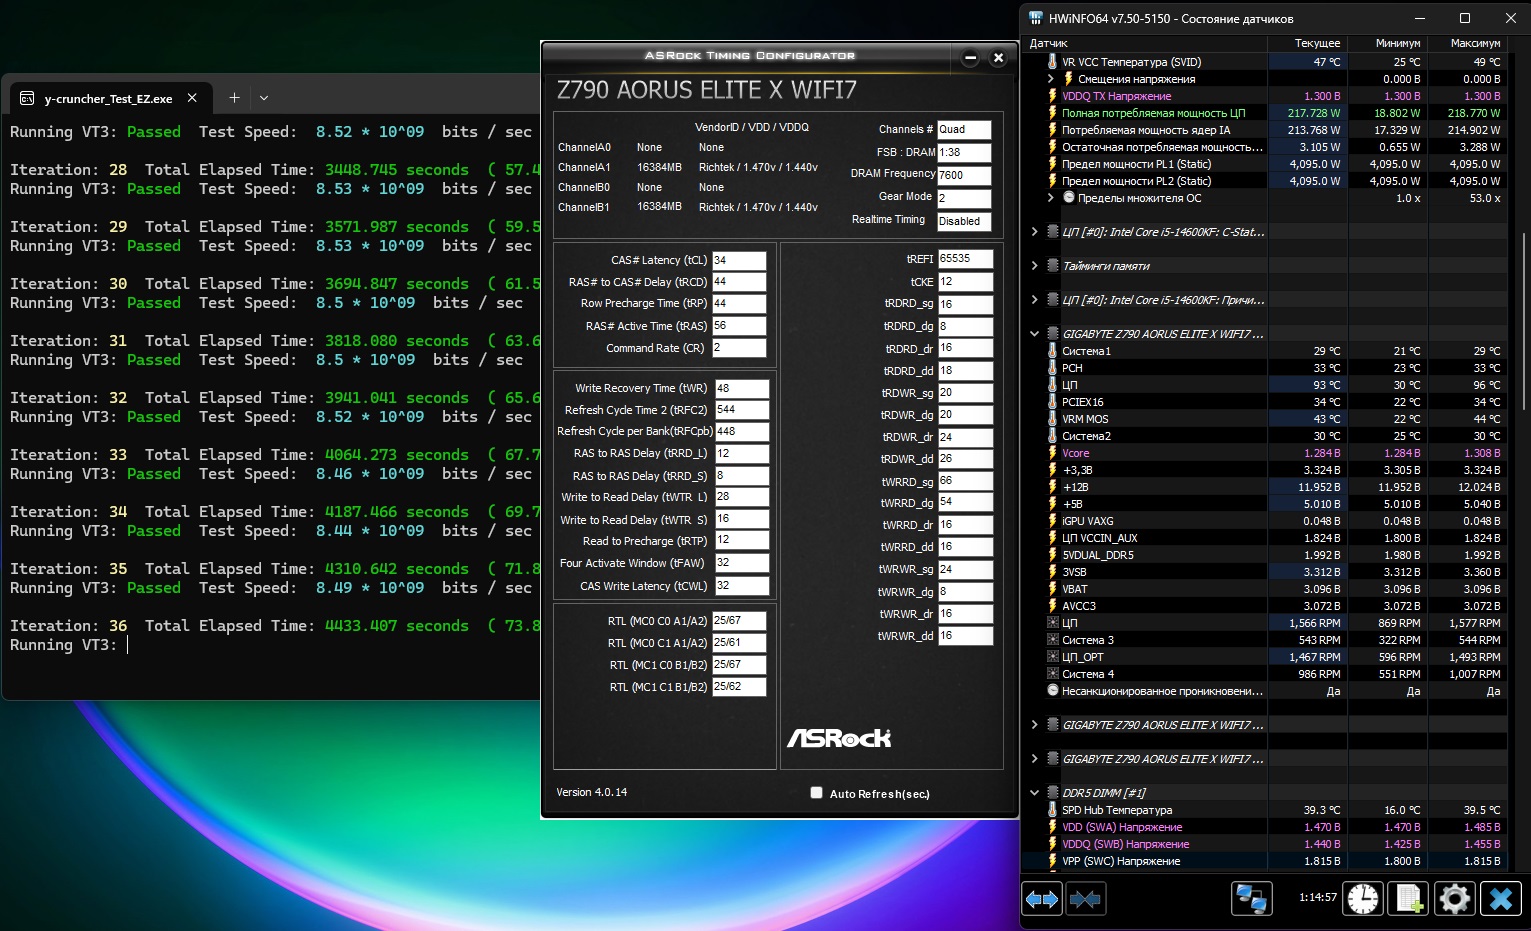Click the fan icon beside Система 4
The image size is (1531, 931).
pos(1052,674)
